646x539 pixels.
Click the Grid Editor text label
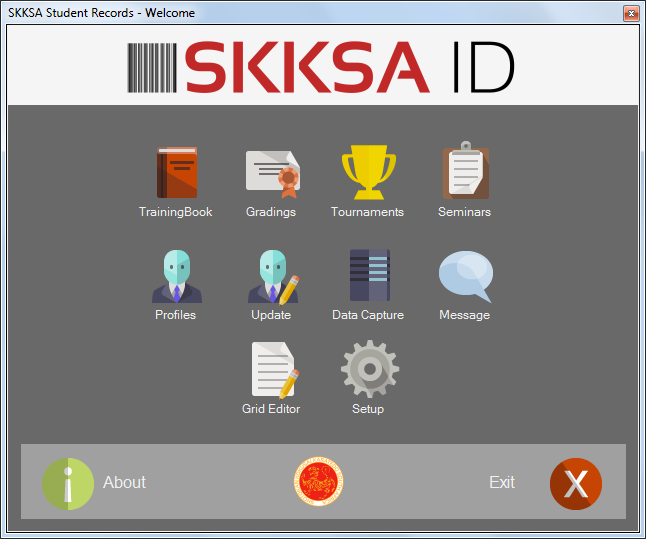coord(271,409)
